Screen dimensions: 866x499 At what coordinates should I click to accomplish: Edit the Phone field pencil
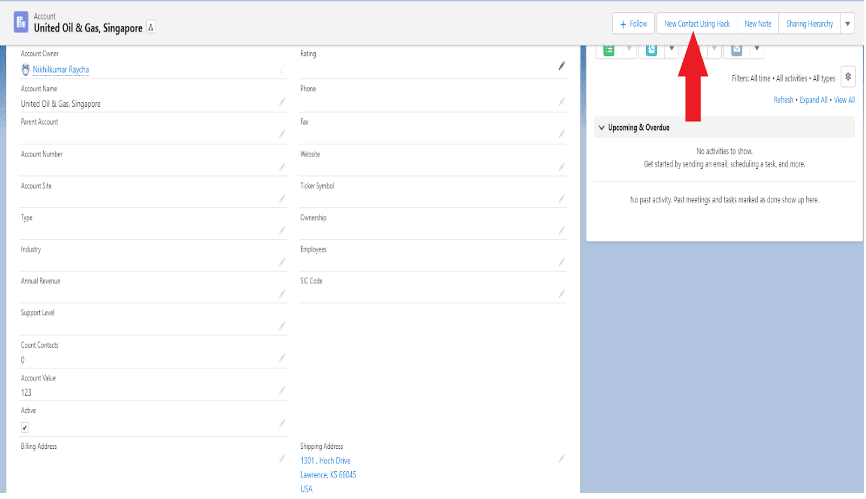[561, 102]
